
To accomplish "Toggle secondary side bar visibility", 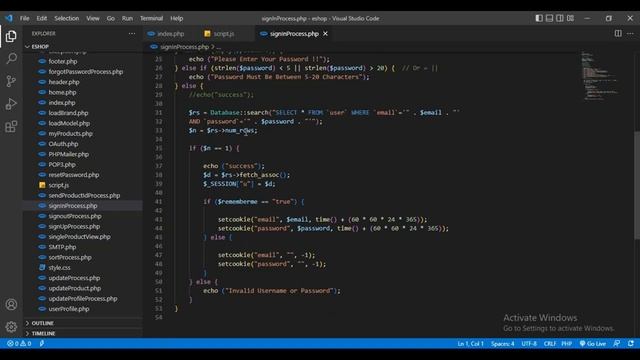I will point(560,18).
